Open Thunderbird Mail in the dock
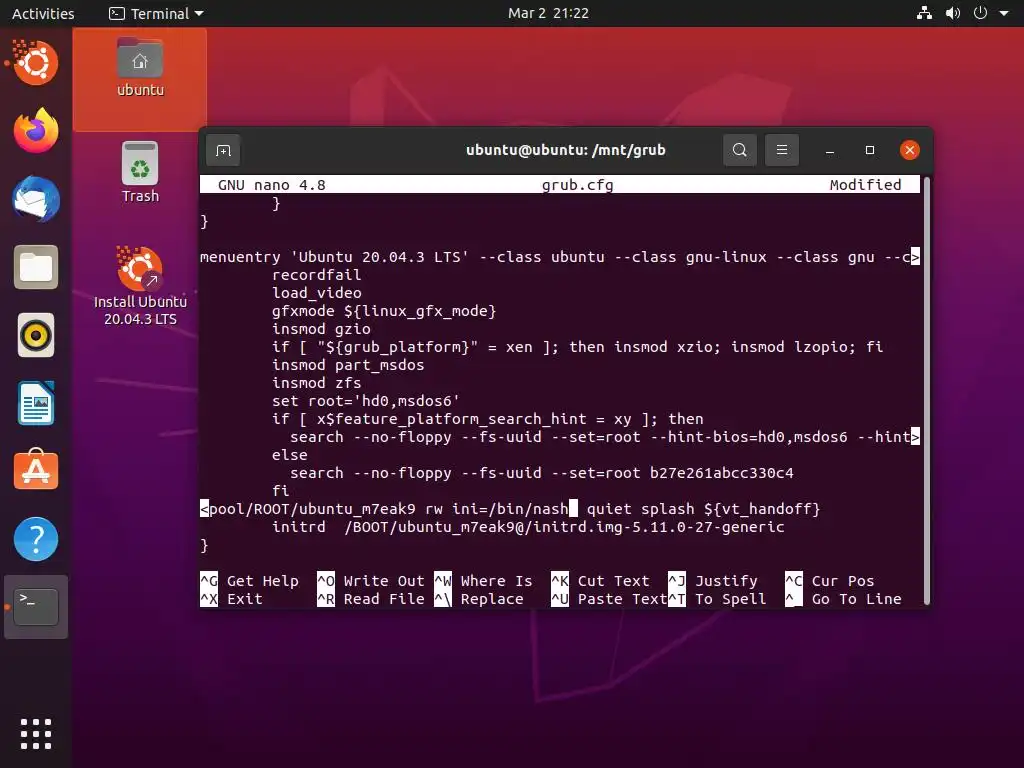 [x=36, y=199]
